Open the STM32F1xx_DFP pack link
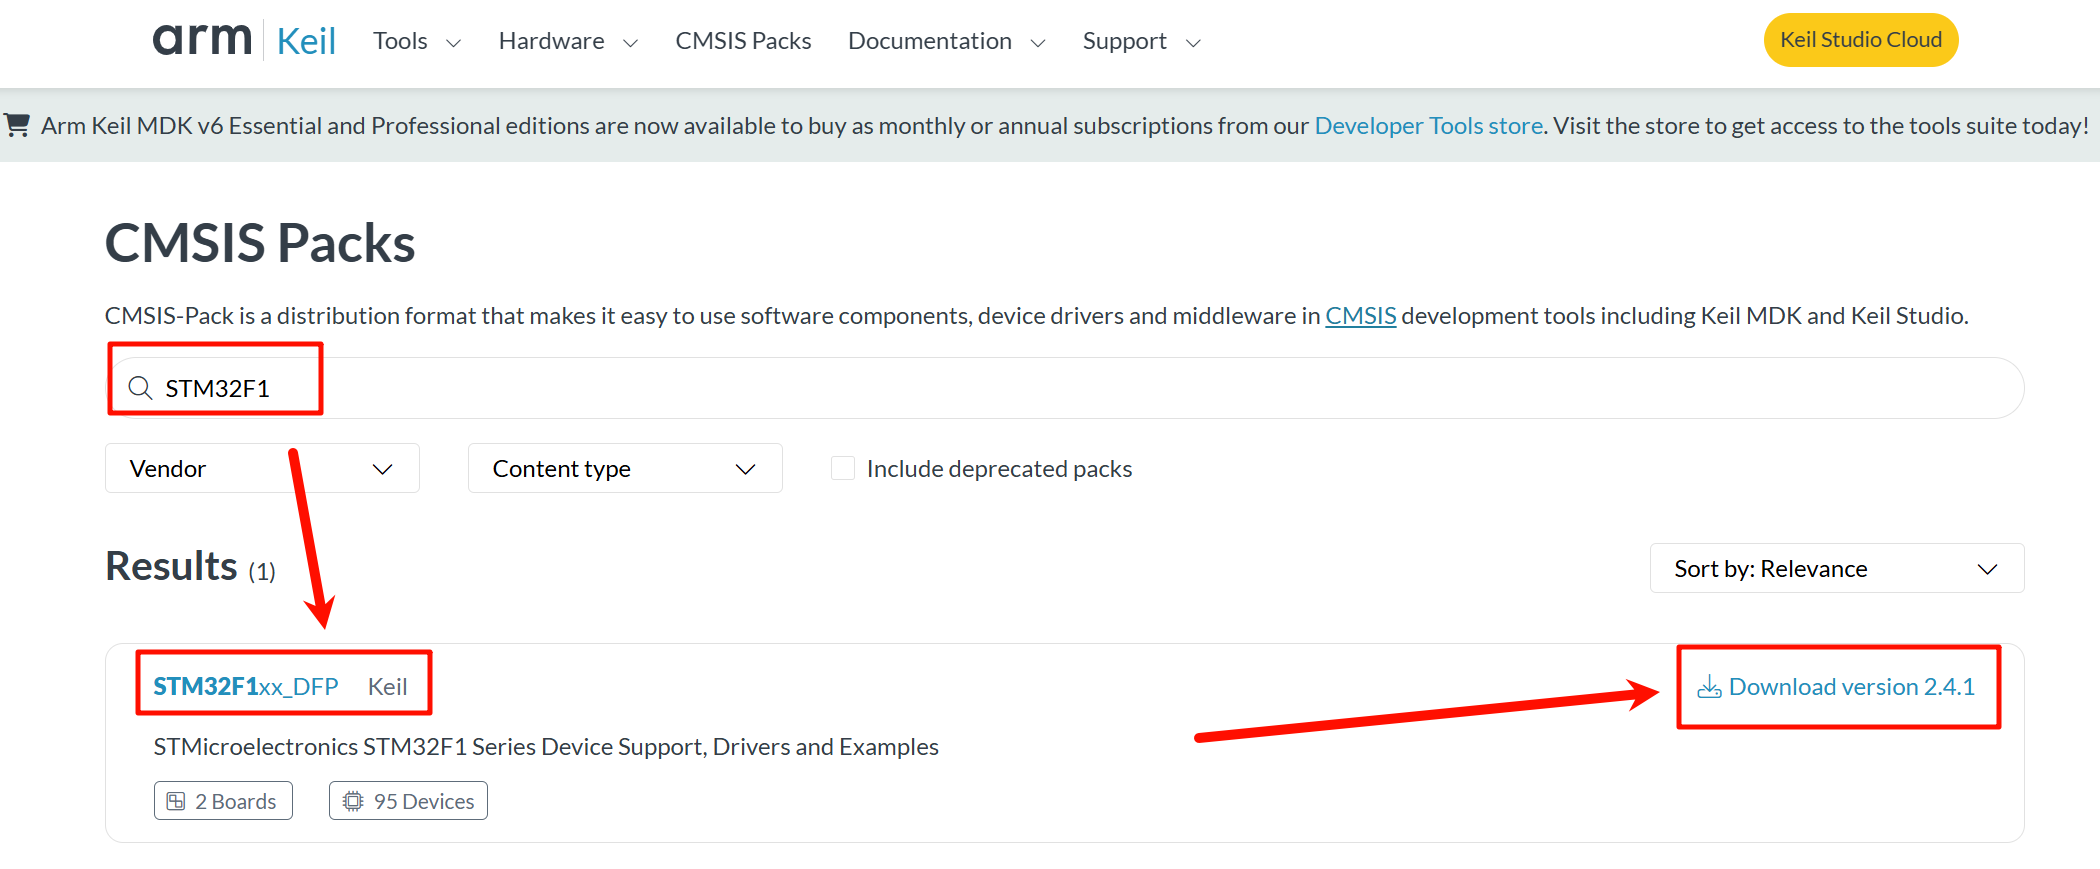2100x869 pixels. click(x=246, y=686)
